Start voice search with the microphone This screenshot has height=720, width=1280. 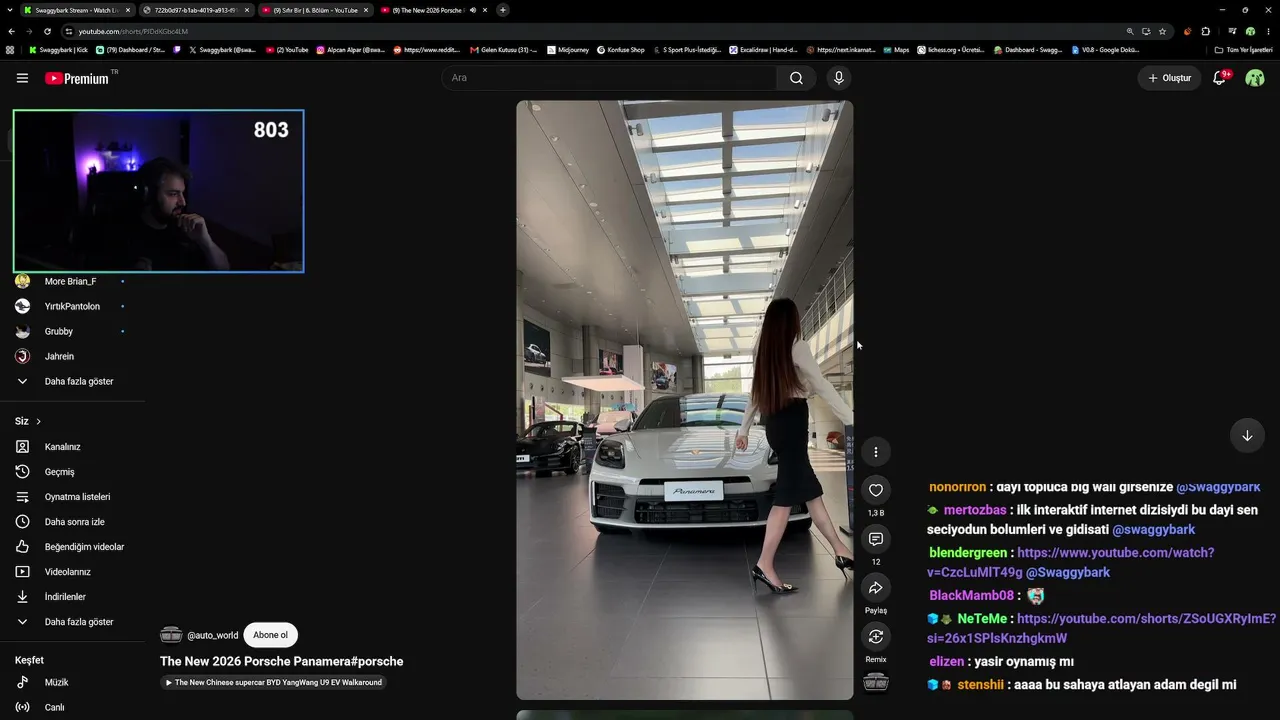coord(839,78)
